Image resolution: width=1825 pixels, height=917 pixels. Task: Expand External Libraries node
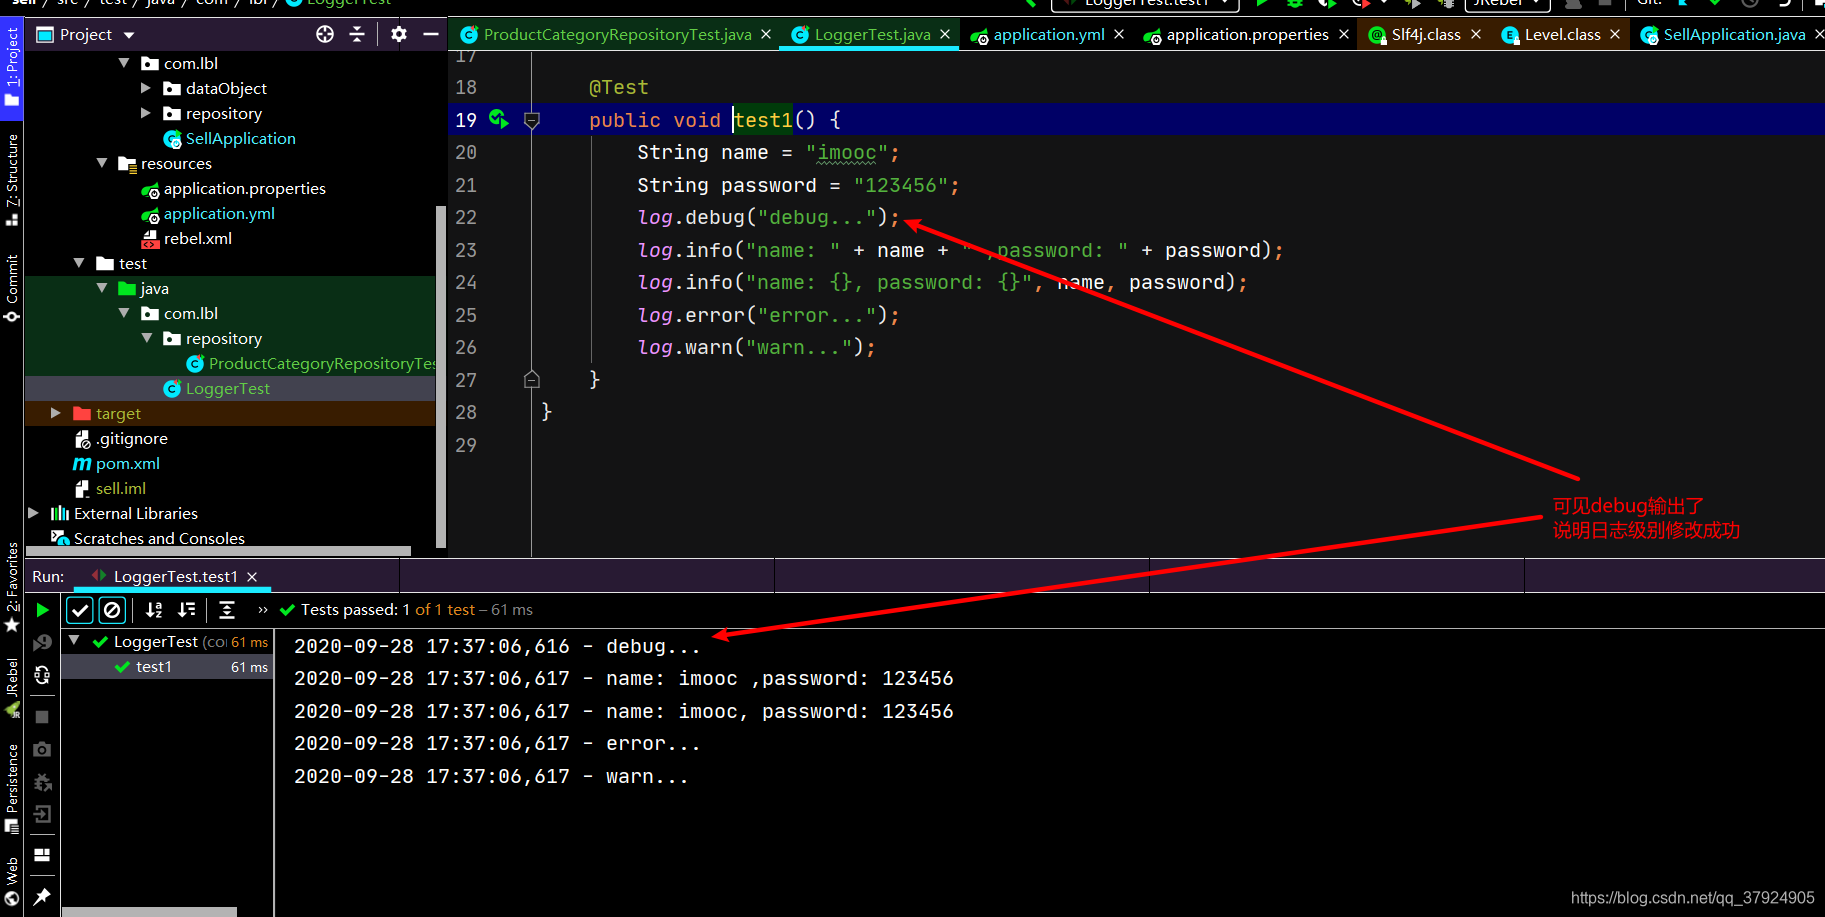34,513
